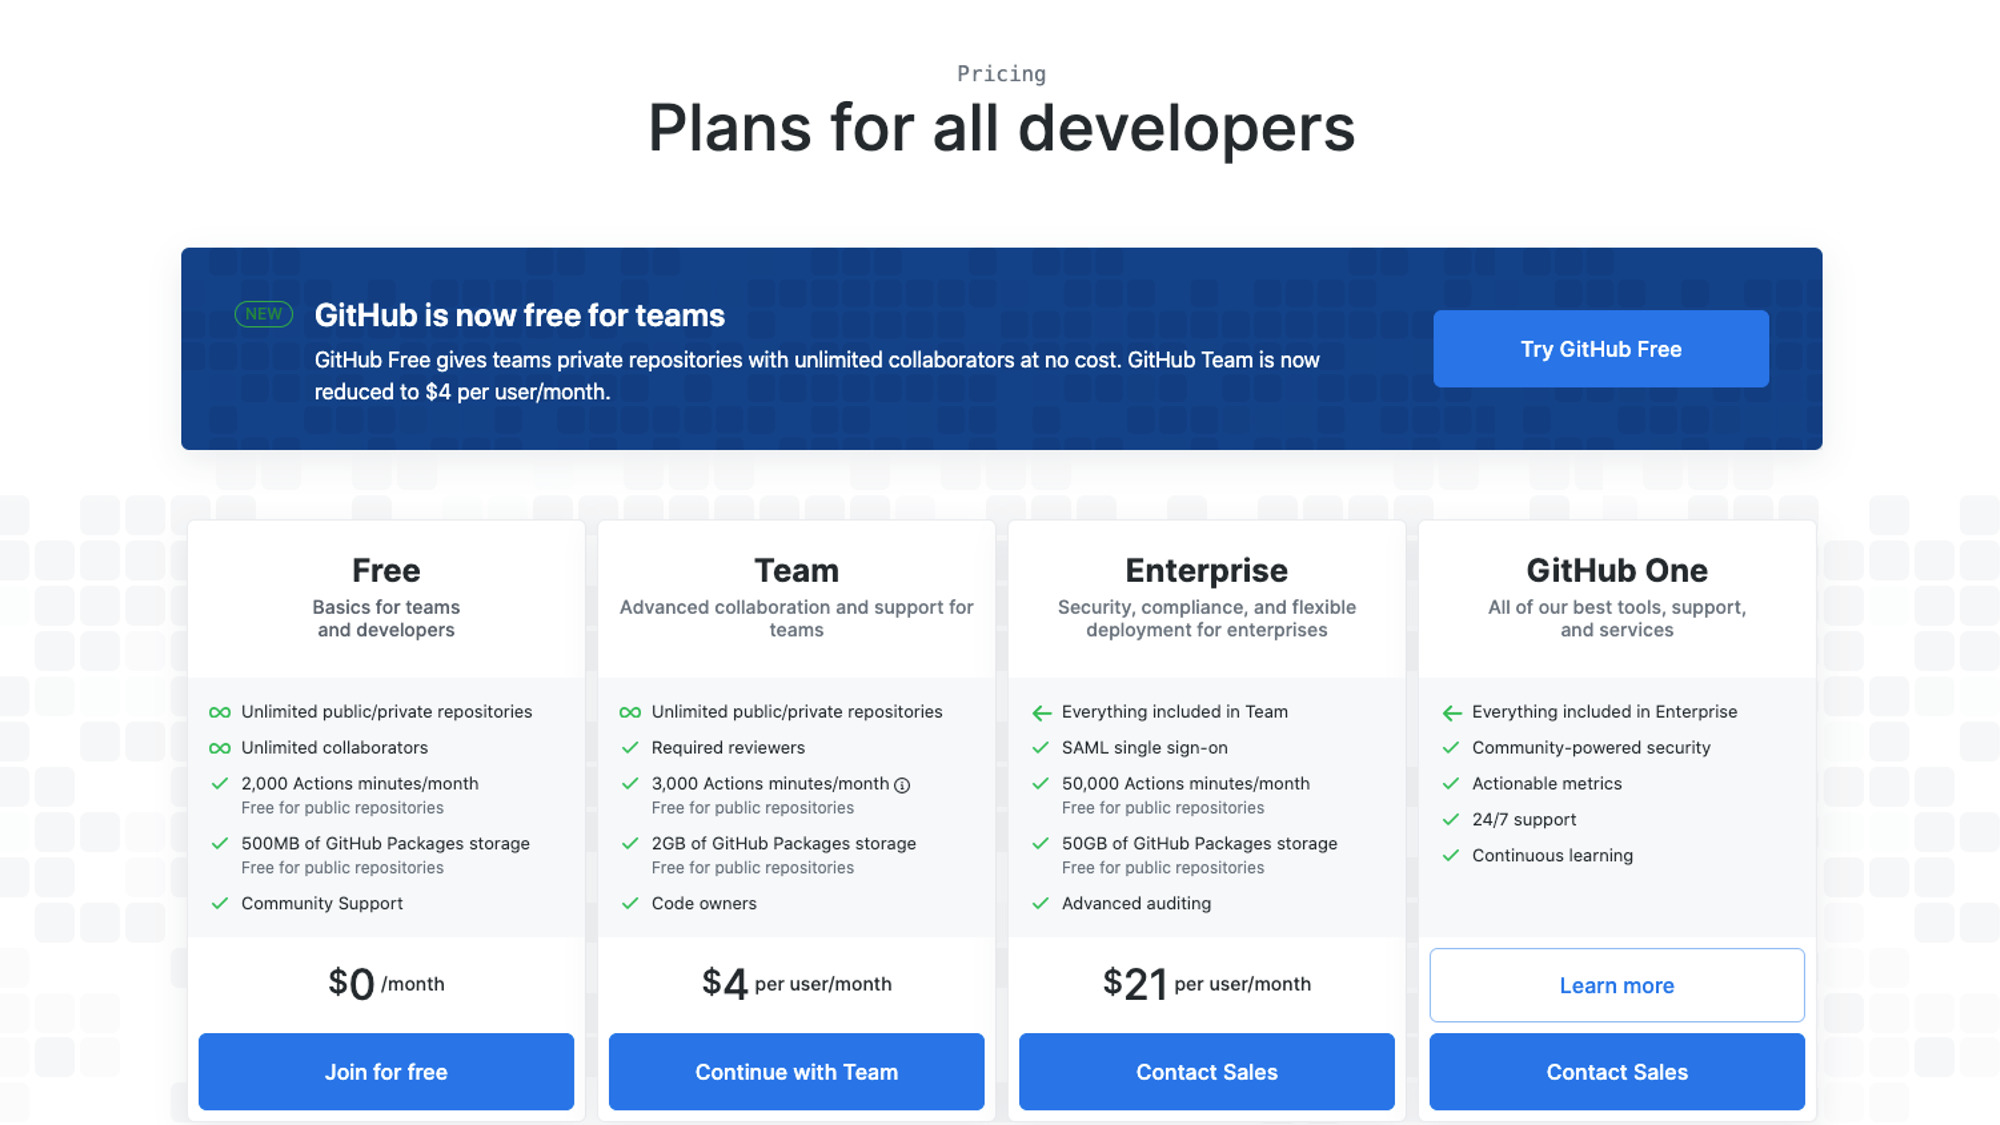Image resolution: width=2000 pixels, height=1125 pixels.
Task: Click Join for free button
Action: point(386,1071)
